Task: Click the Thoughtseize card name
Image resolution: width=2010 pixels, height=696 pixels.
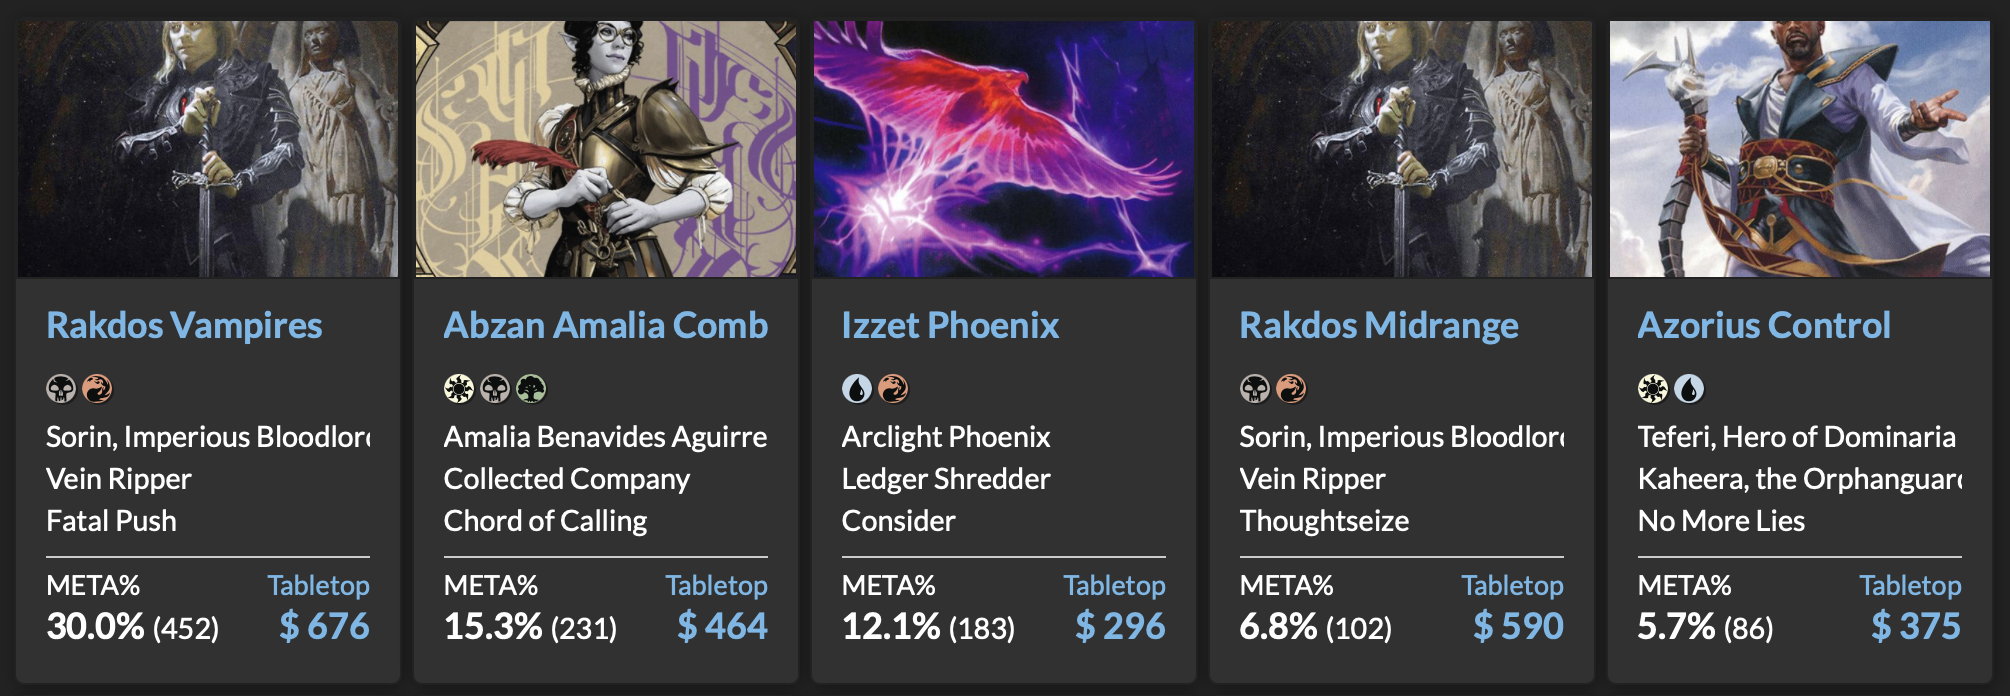Action: tap(1324, 521)
